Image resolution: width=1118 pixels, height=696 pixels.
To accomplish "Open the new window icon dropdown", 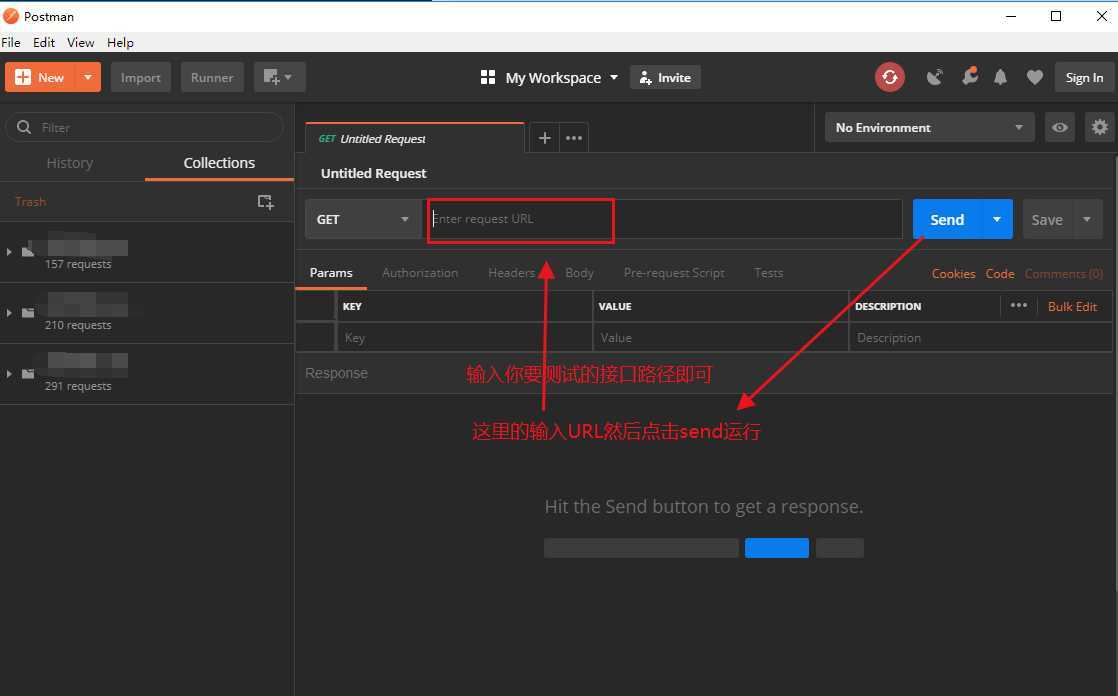I will click(x=280, y=77).
